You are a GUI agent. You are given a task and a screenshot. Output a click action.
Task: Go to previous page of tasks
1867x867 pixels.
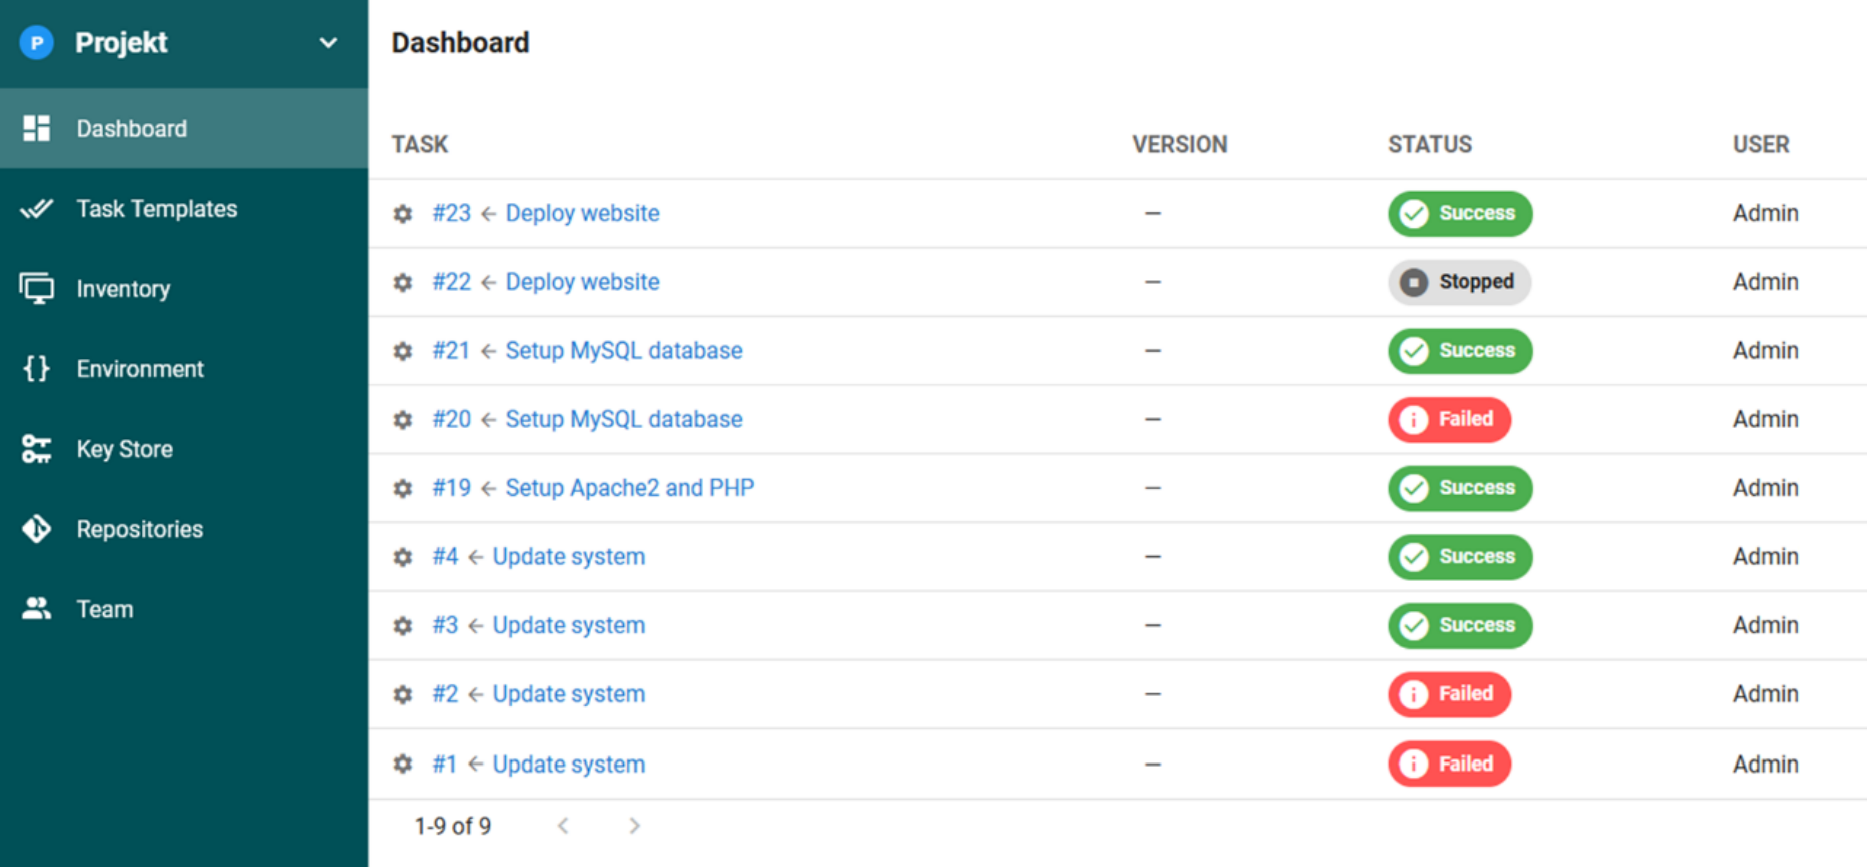pos(563,826)
